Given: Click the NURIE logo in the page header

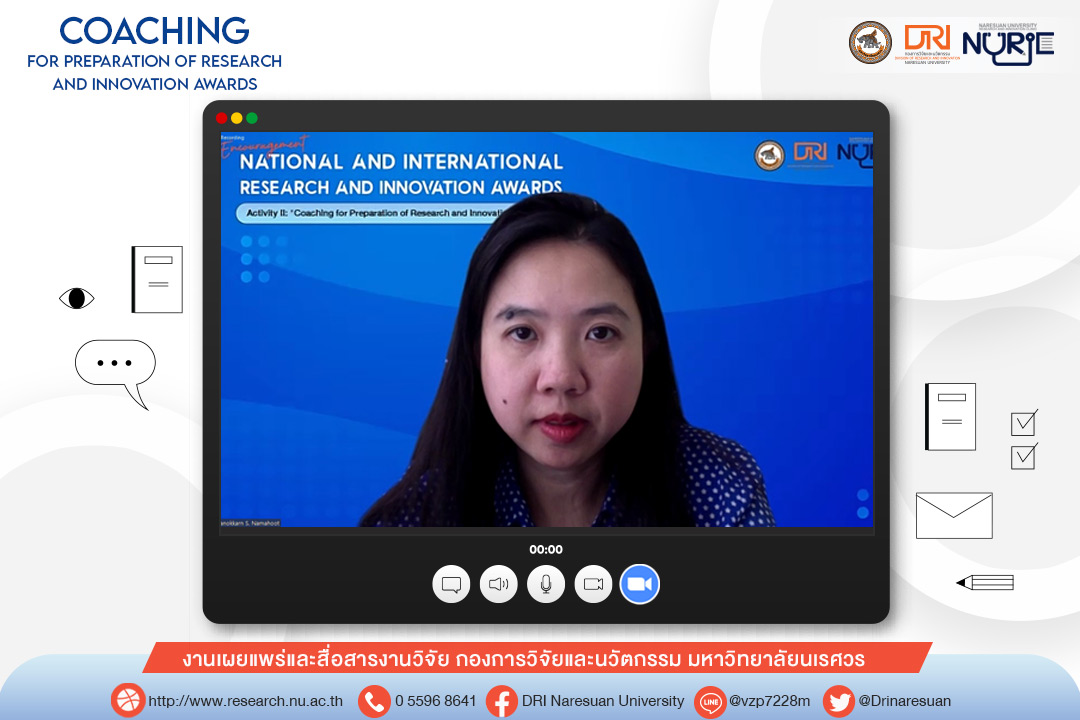Looking at the screenshot, I should pos(1008,45).
